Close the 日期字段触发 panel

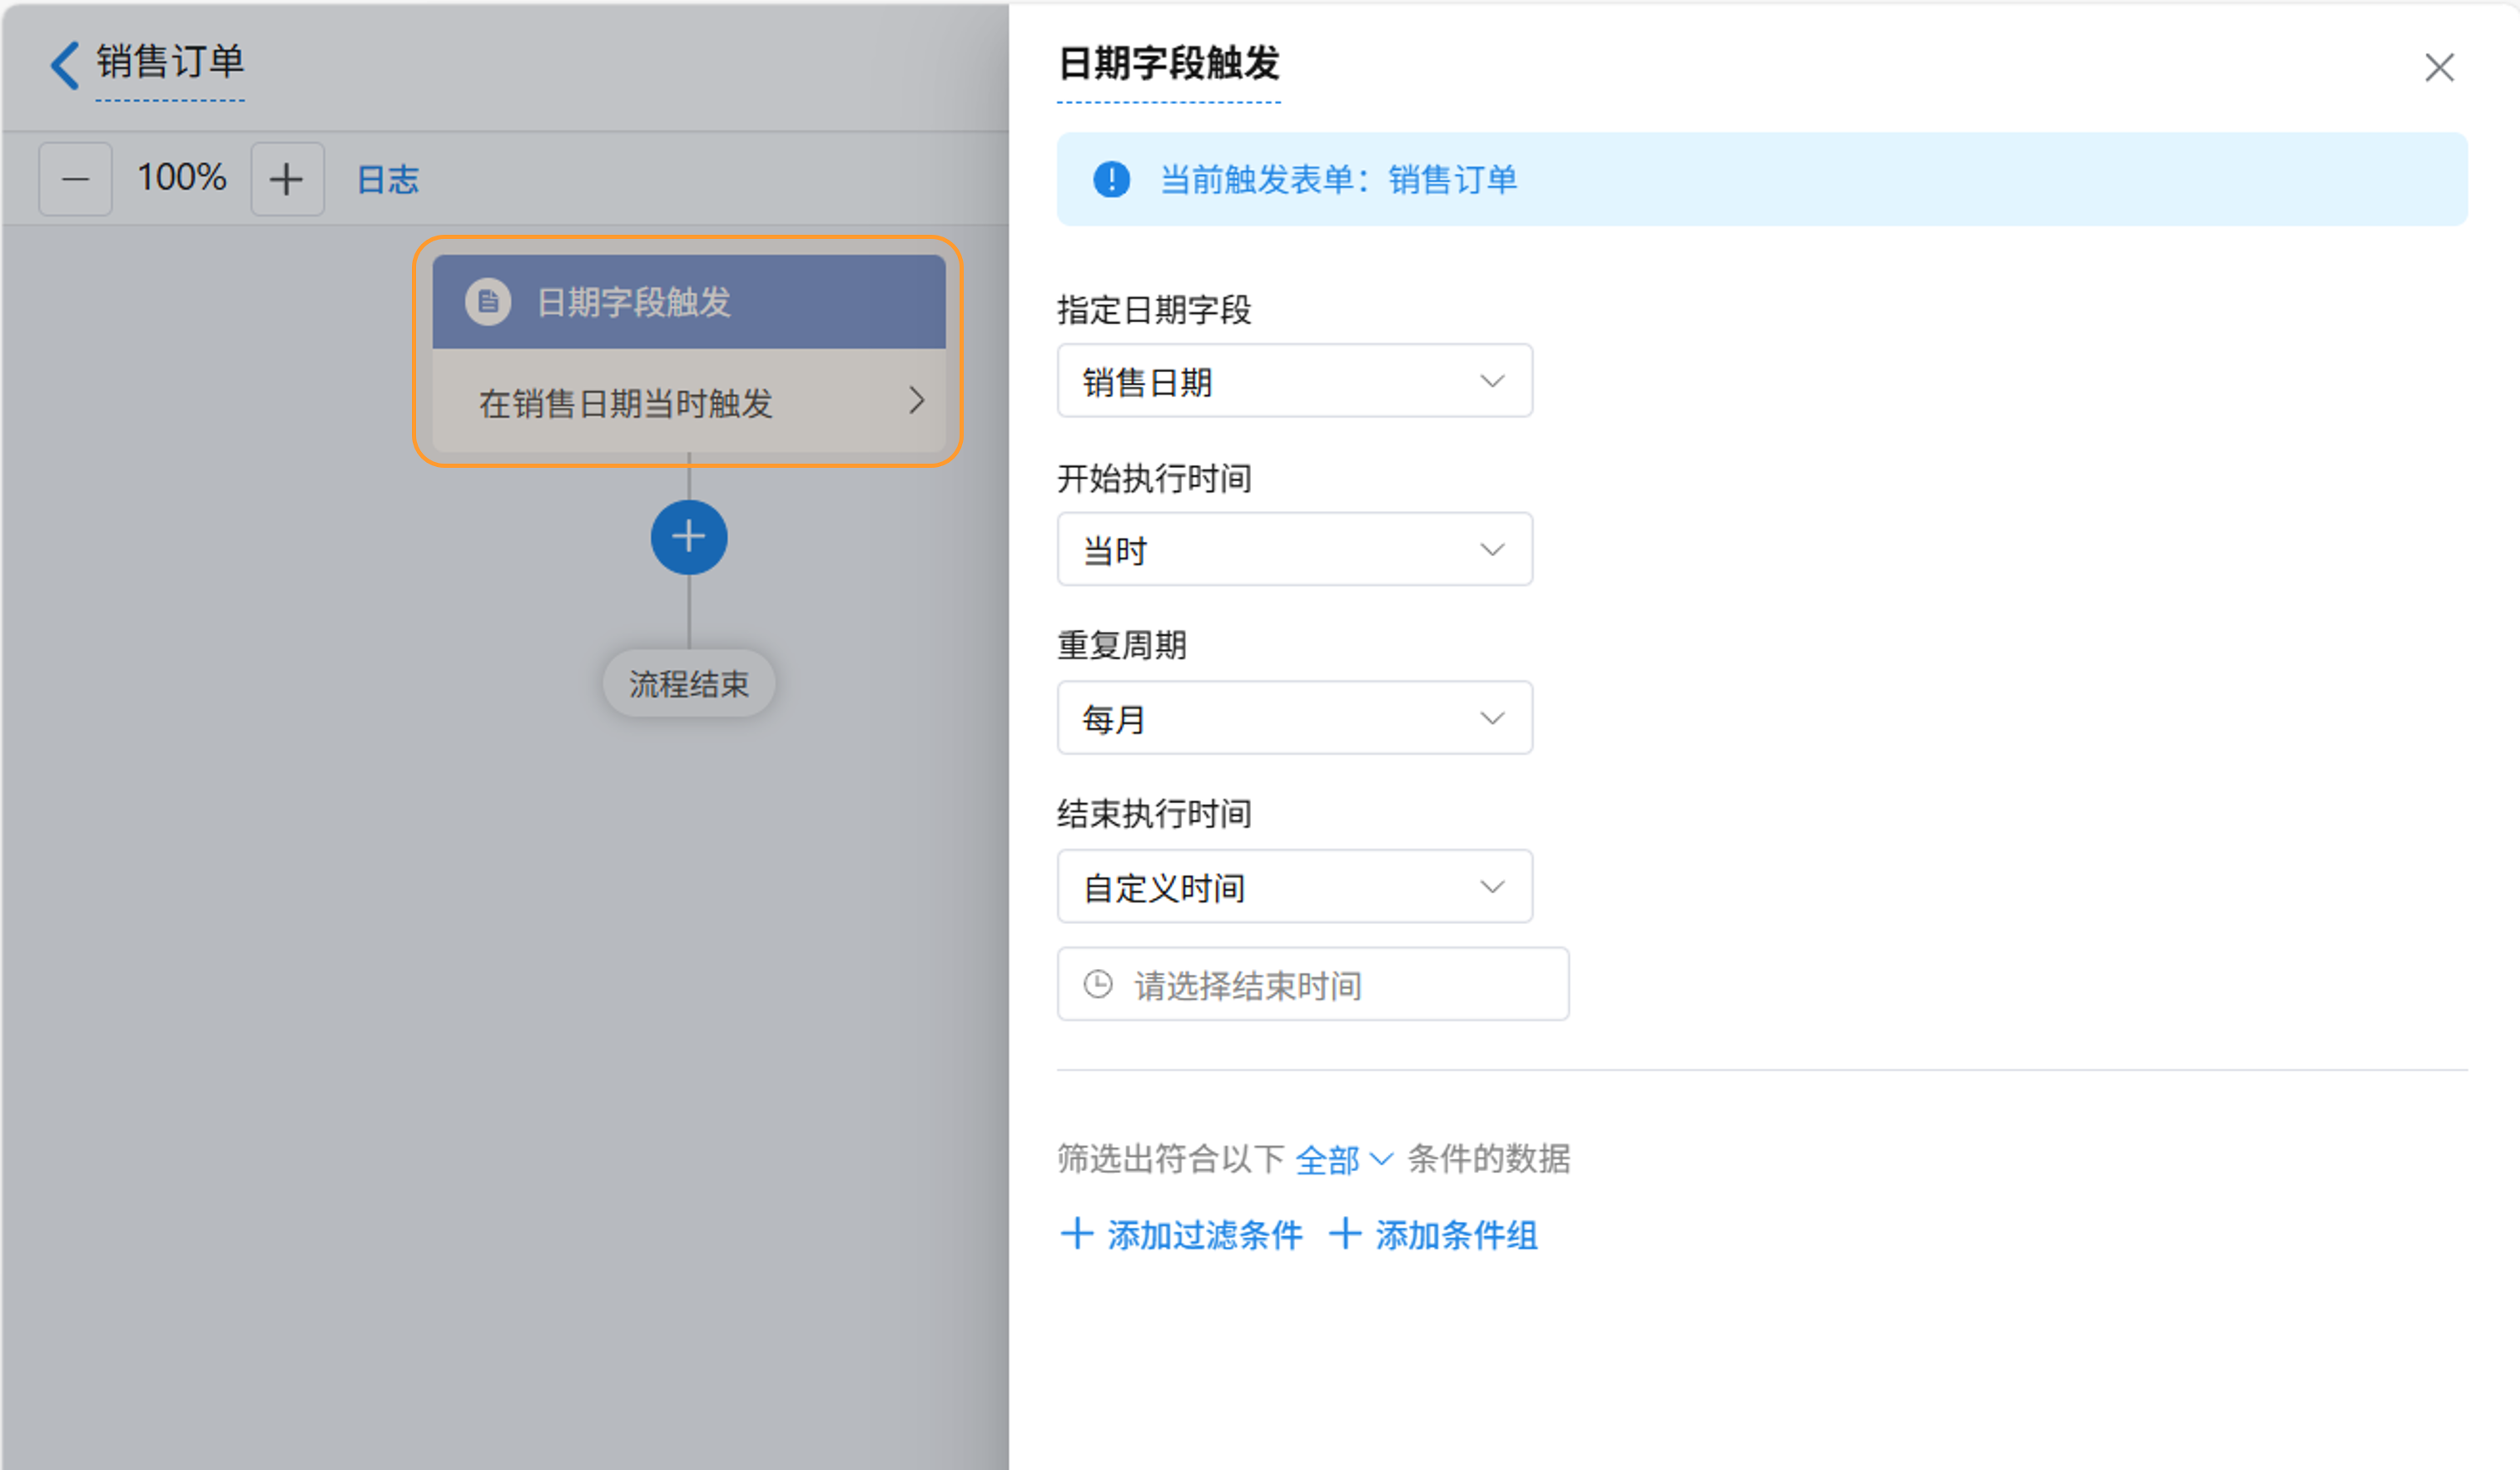coord(2438,68)
